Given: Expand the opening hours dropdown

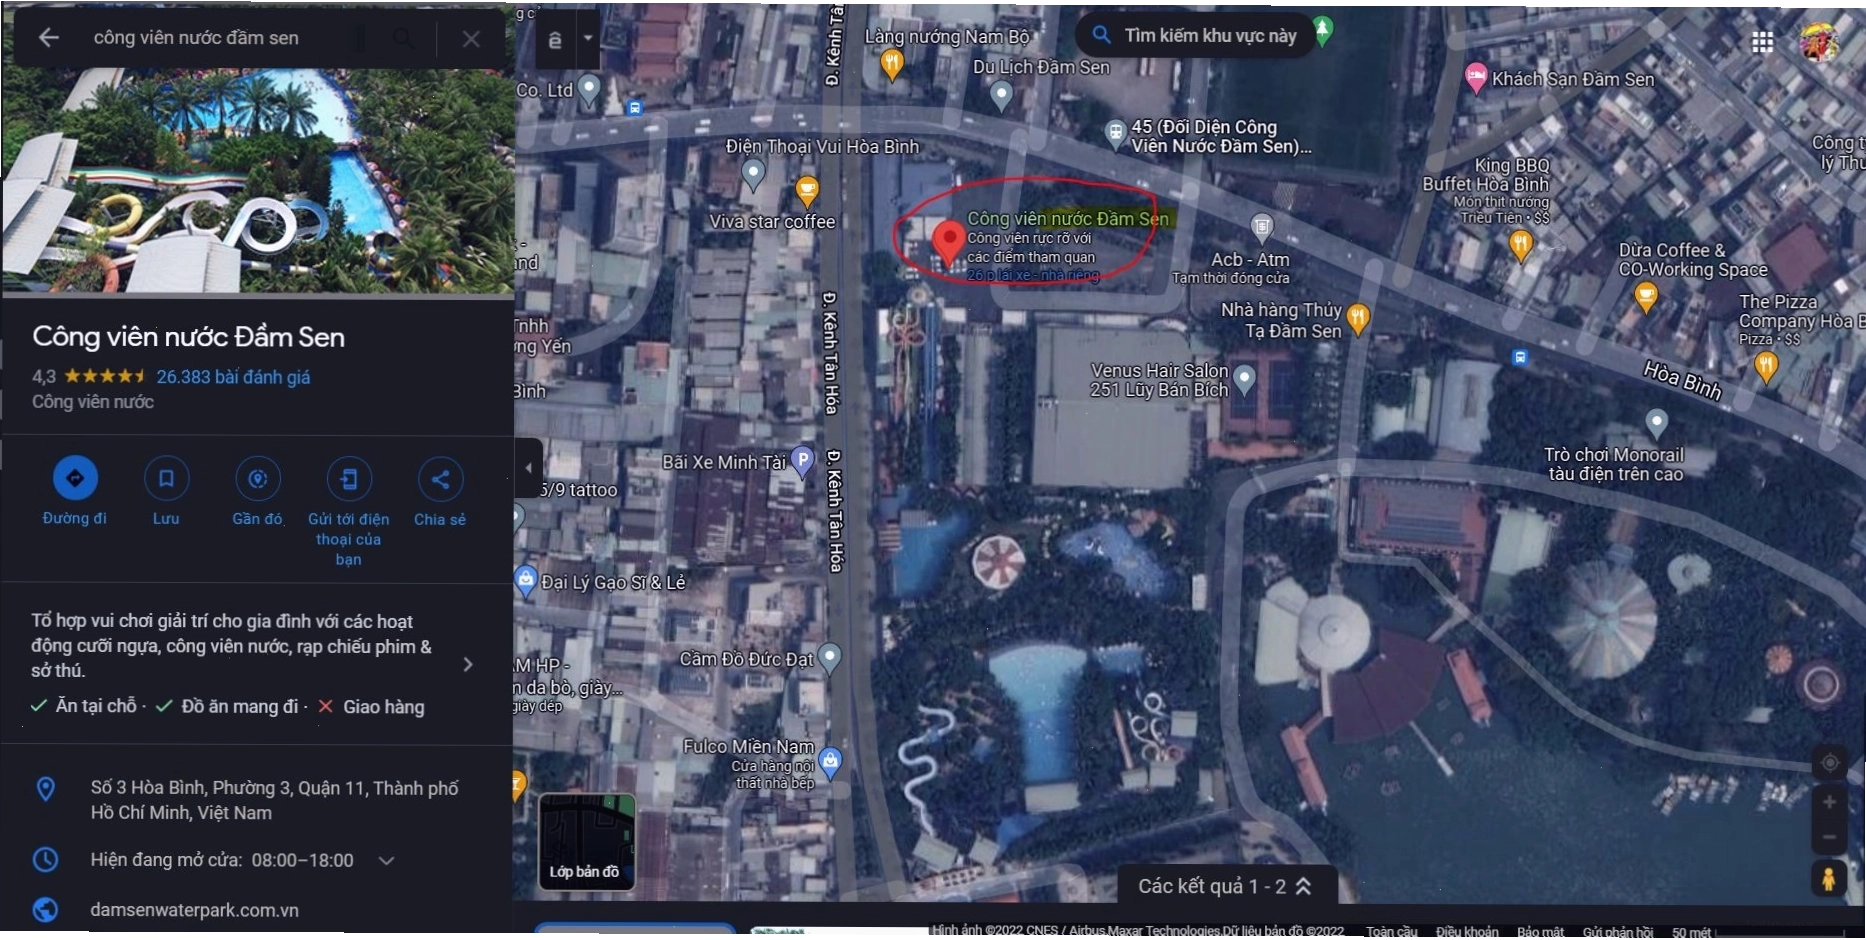Looking at the screenshot, I should click(387, 860).
